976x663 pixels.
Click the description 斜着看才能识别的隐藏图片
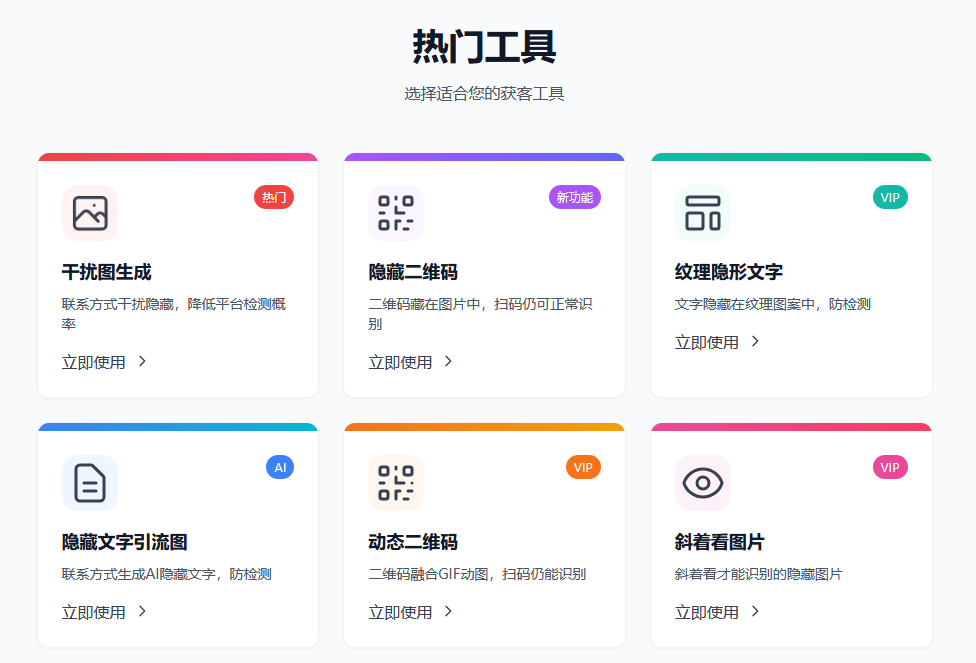click(x=759, y=574)
